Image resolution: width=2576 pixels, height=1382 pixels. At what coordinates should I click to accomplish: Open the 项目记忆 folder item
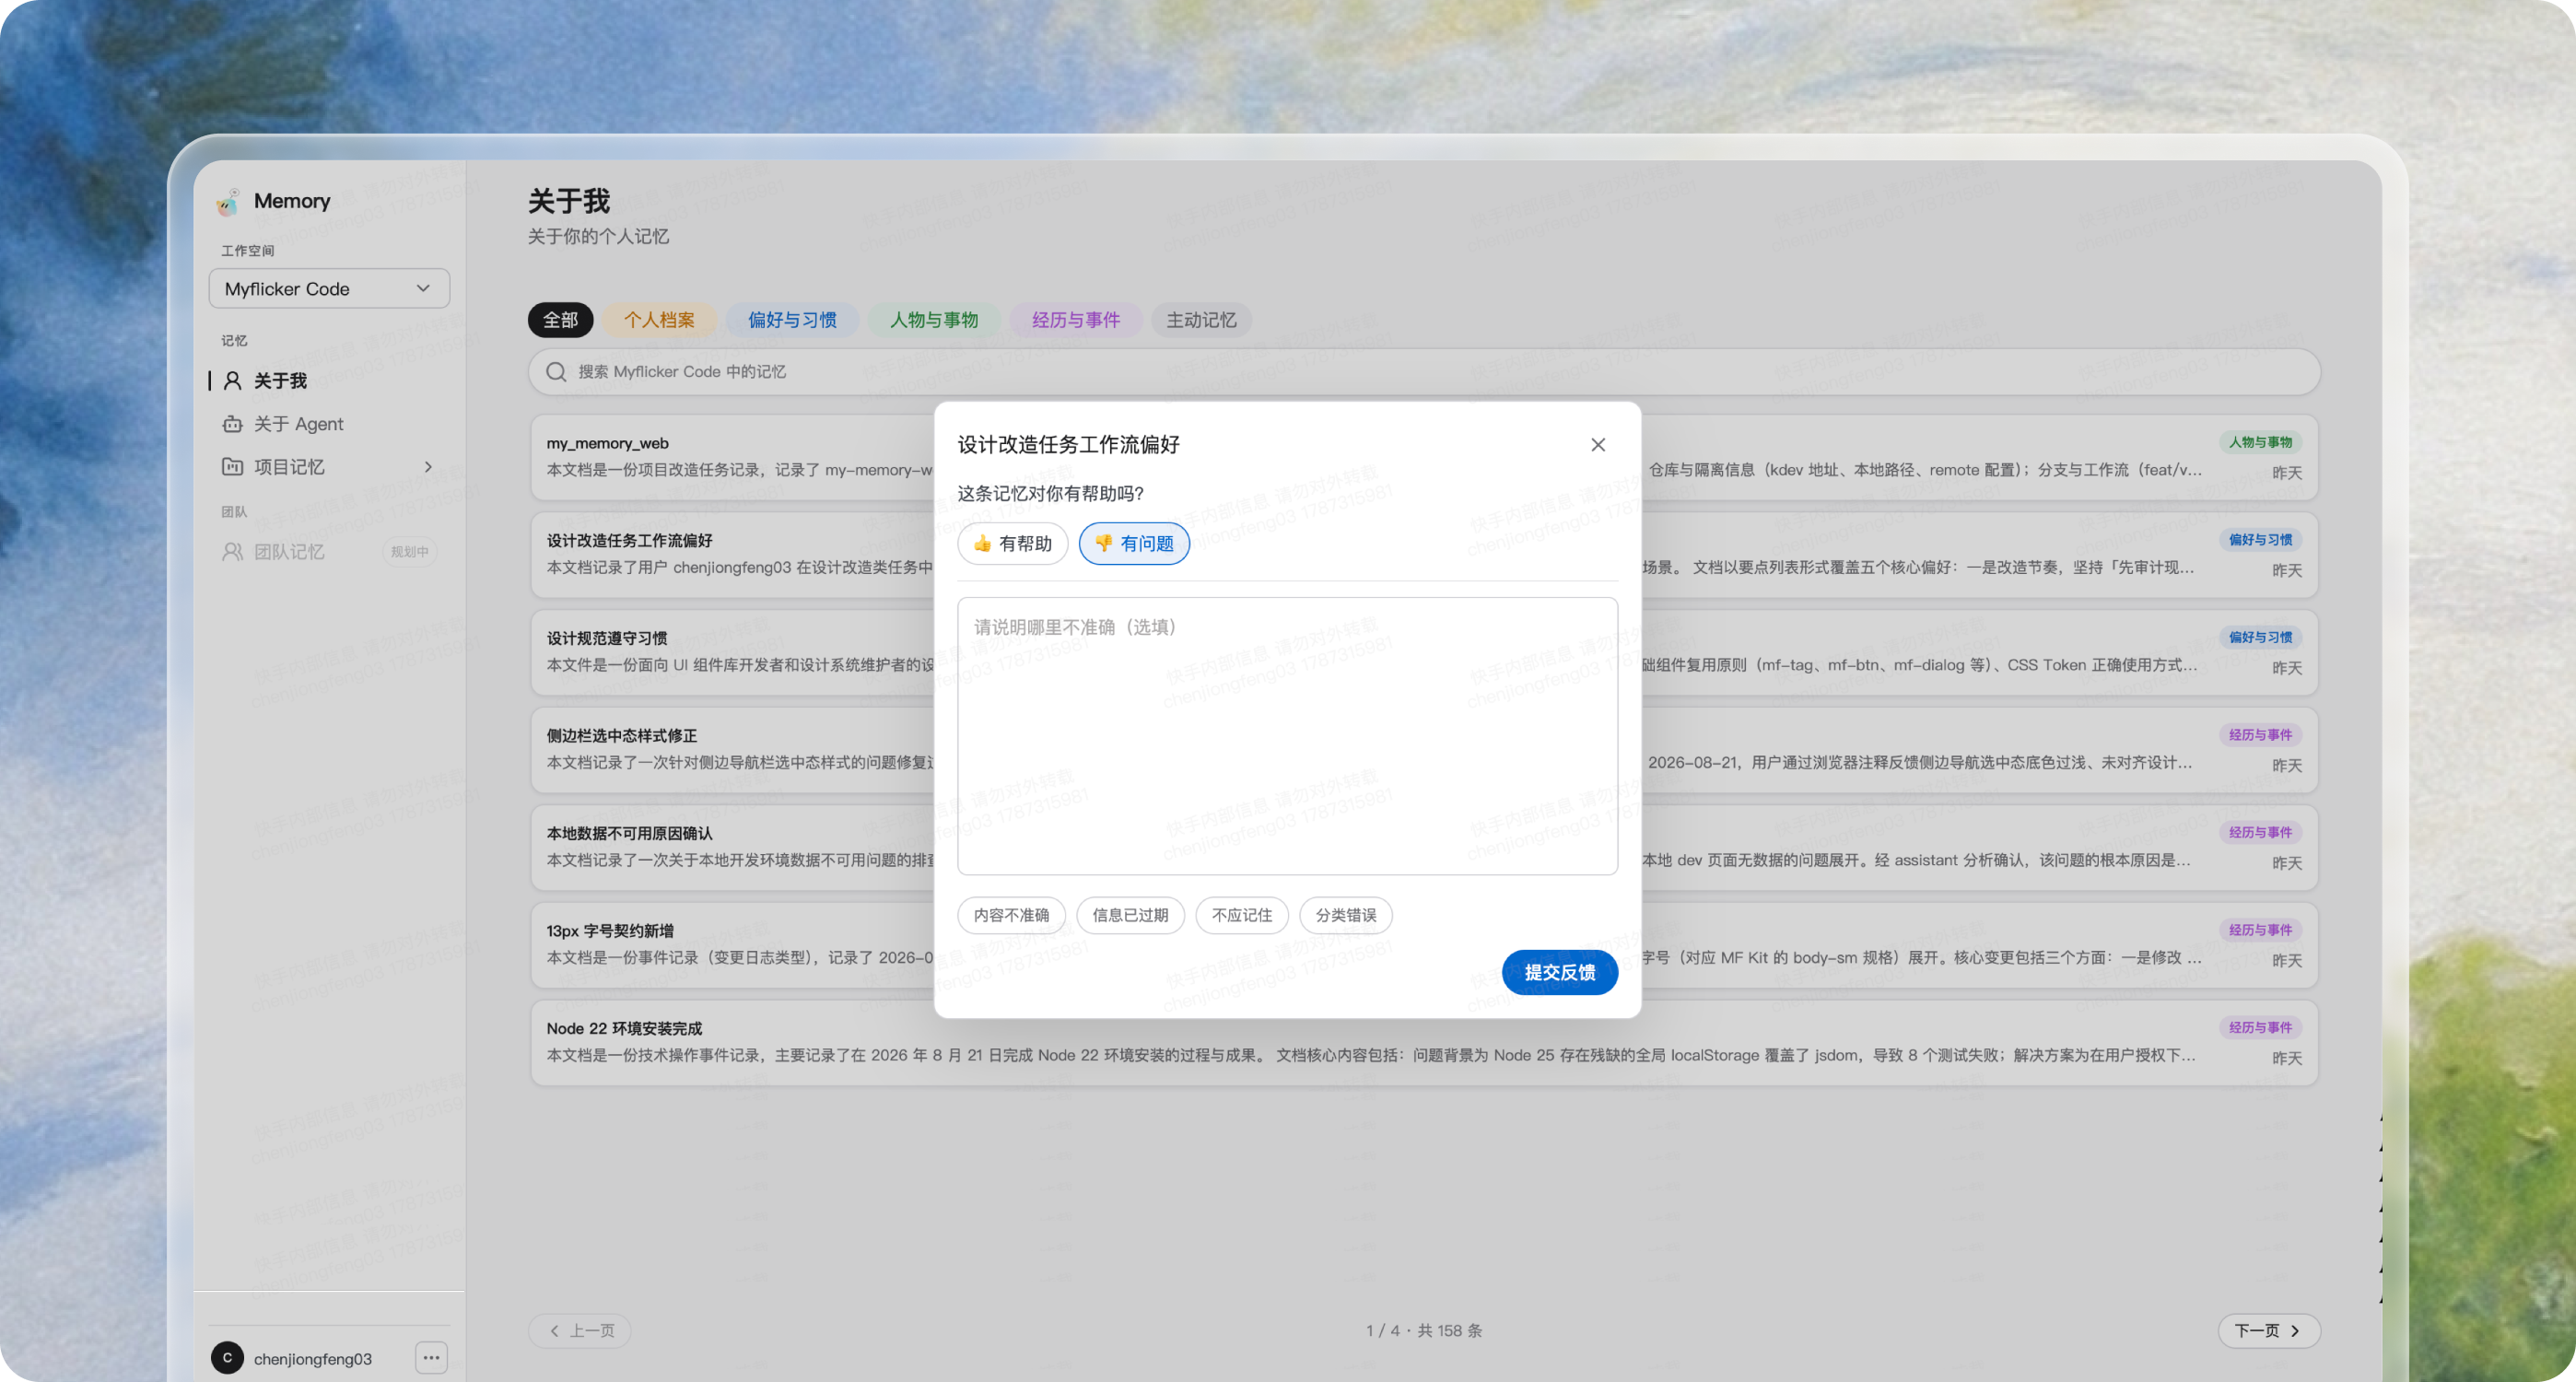274,467
